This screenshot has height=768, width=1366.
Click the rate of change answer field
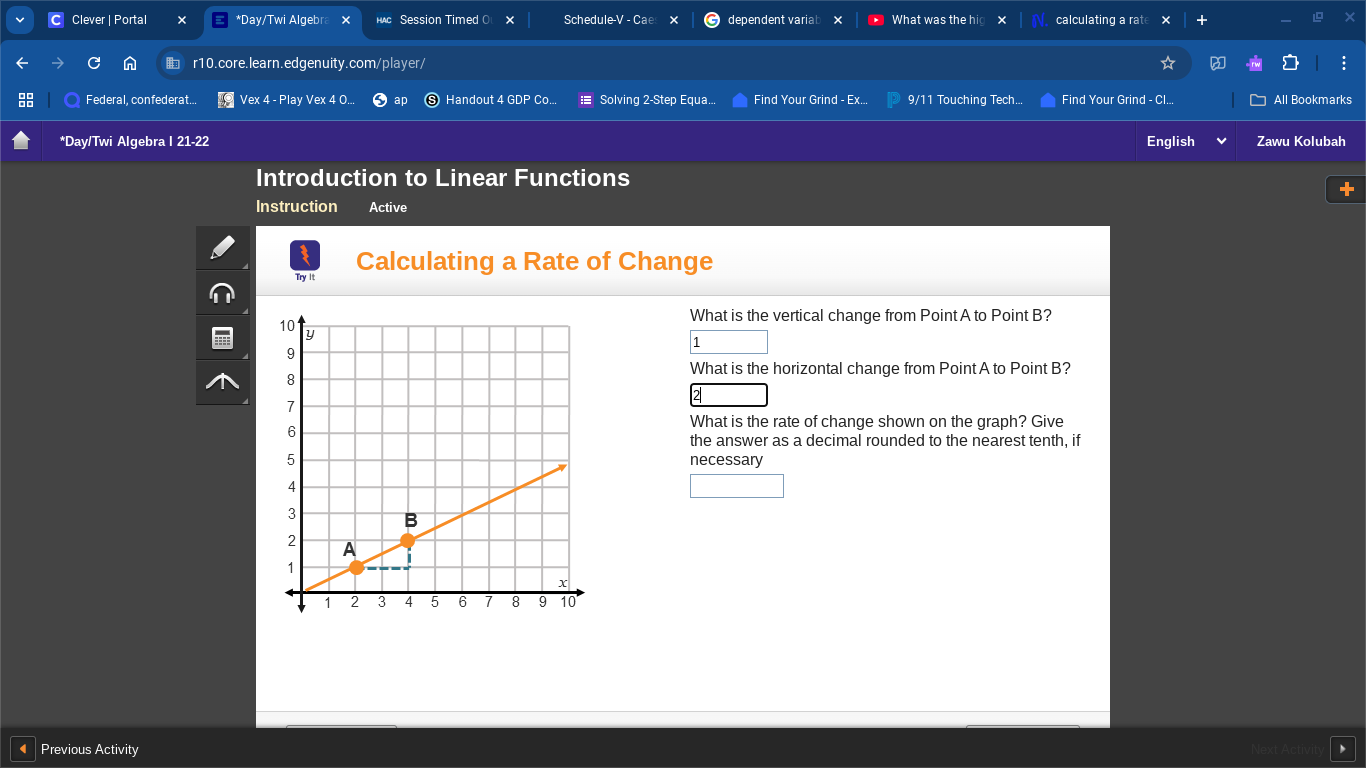(736, 486)
